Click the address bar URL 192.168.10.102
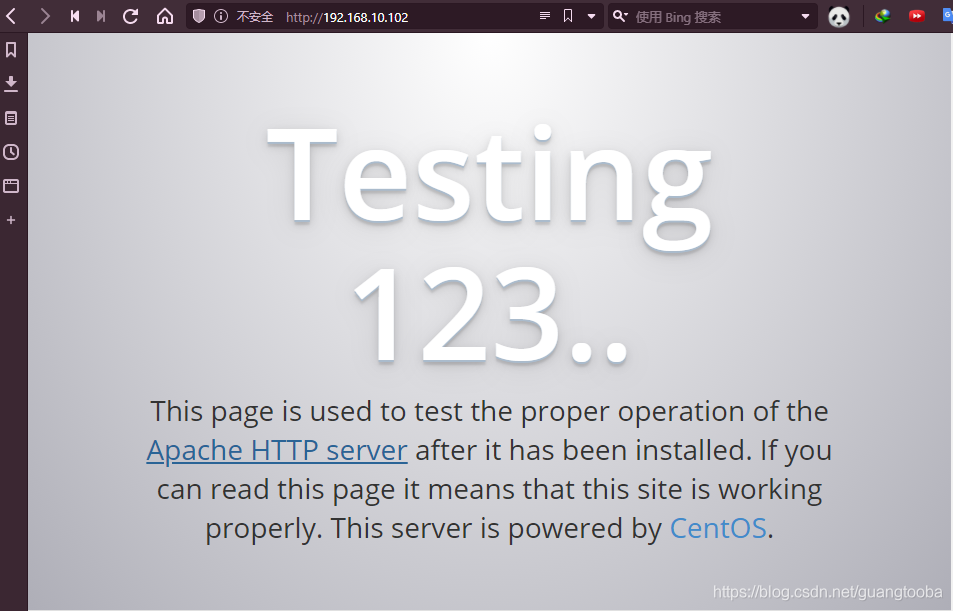Viewport: 953px width, 611px height. (x=365, y=18)
